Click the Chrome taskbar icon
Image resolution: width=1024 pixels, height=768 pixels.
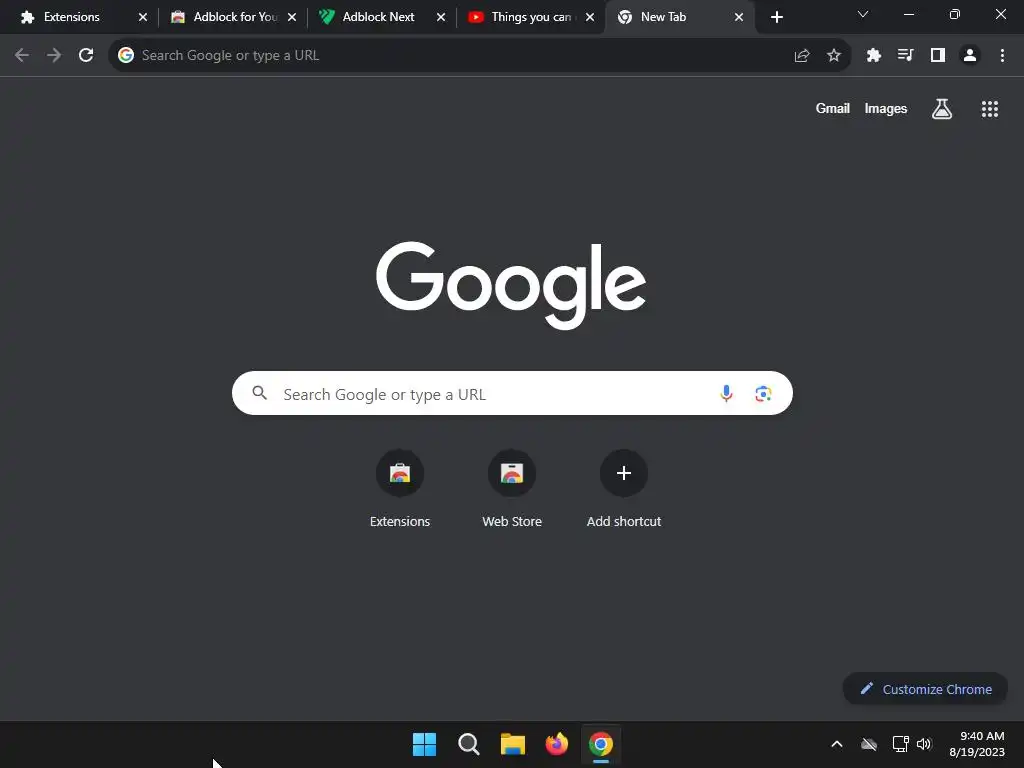(x=601, y=744)
